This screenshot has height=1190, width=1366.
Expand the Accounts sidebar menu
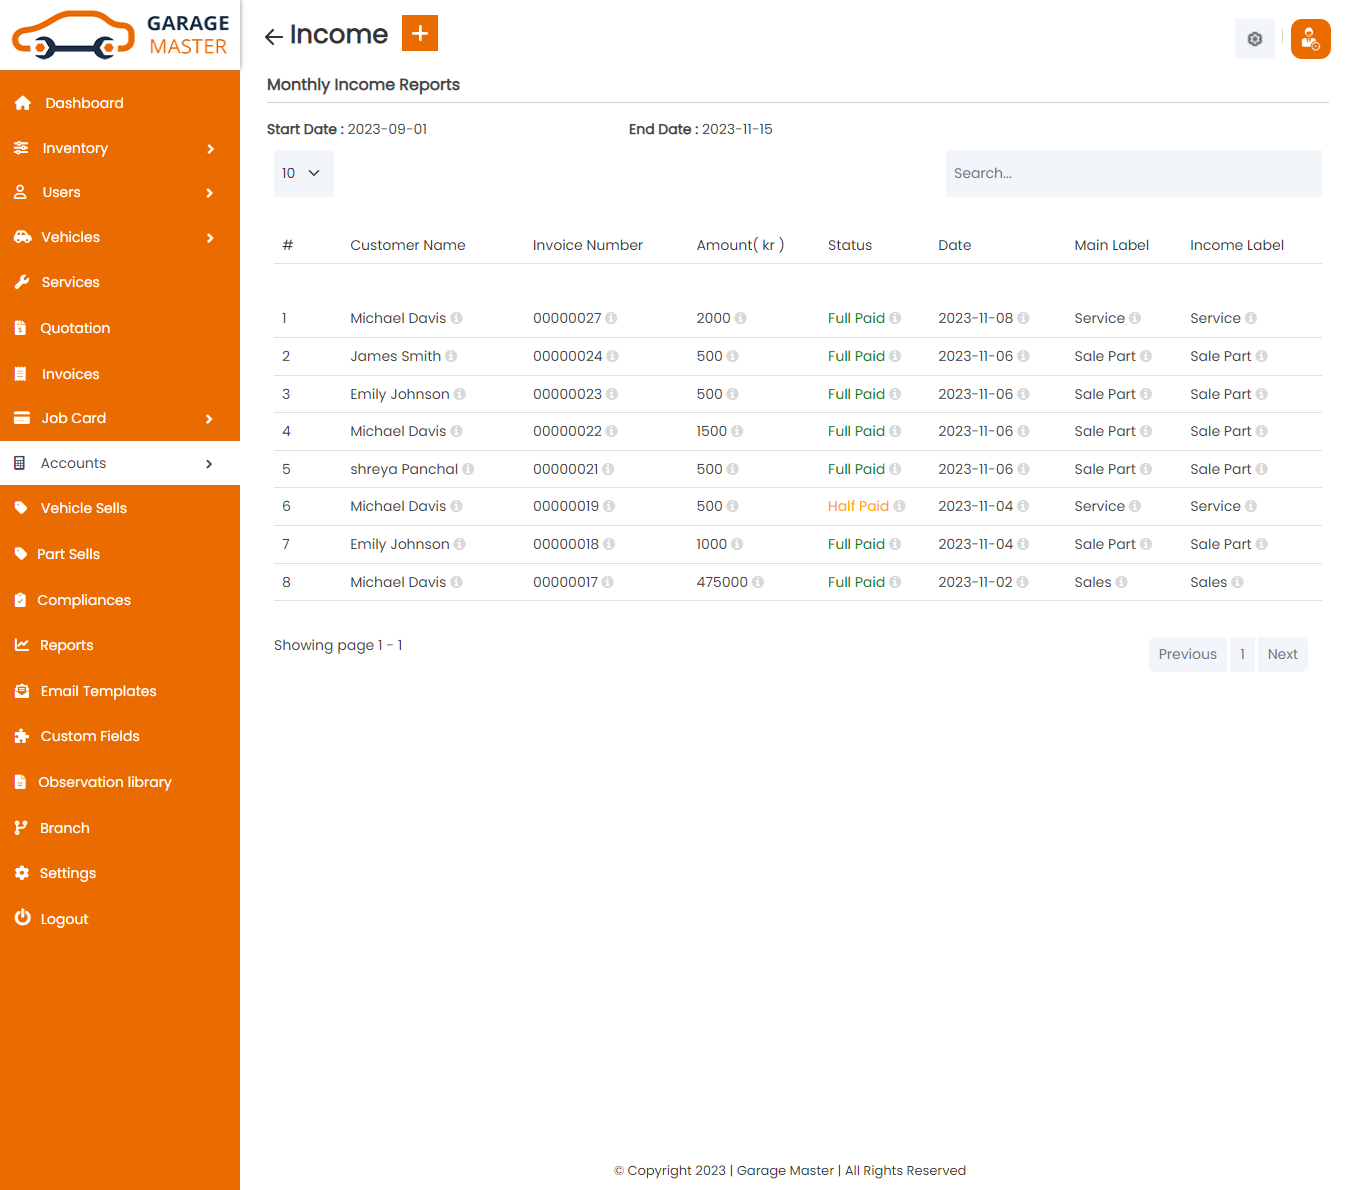click(x=120, y=463)
